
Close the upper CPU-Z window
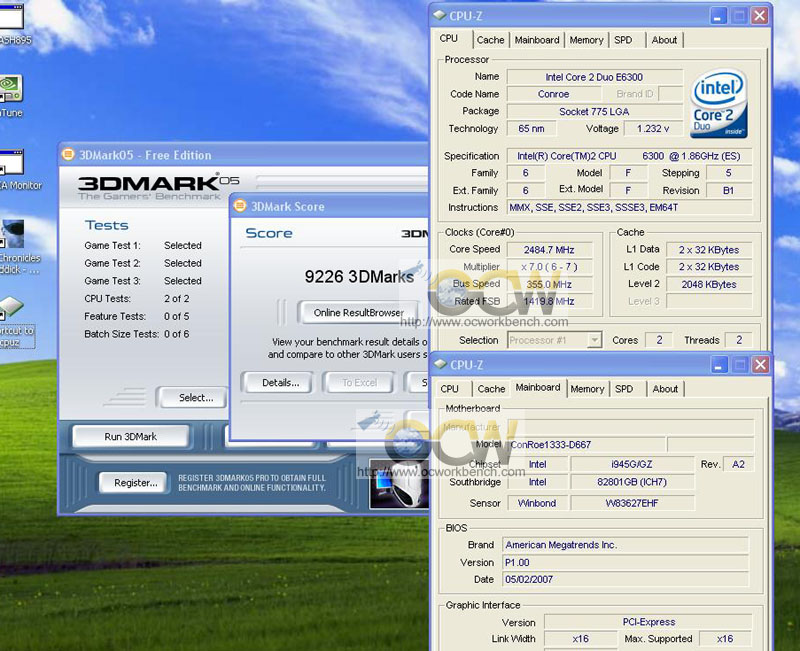point(760,16)
